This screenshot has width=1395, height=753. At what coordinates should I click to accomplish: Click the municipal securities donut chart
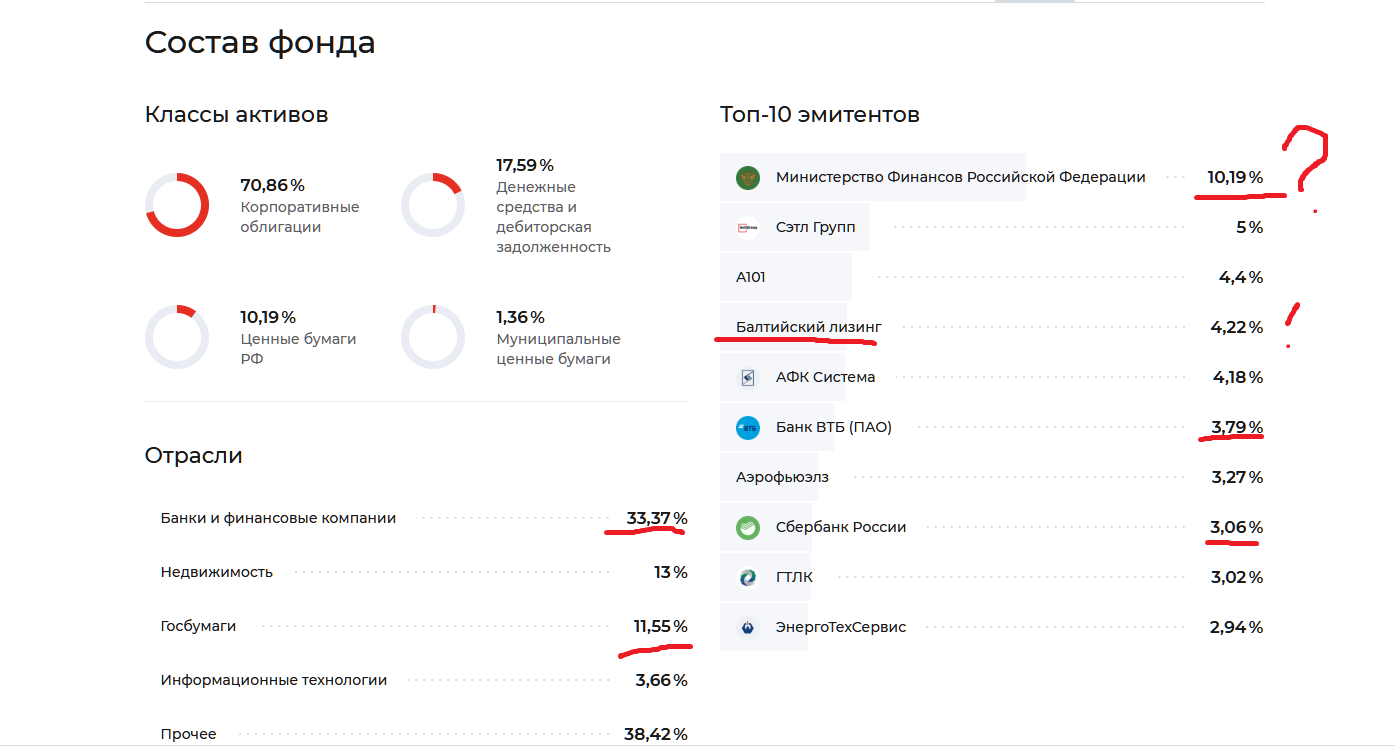pos(433,337)
